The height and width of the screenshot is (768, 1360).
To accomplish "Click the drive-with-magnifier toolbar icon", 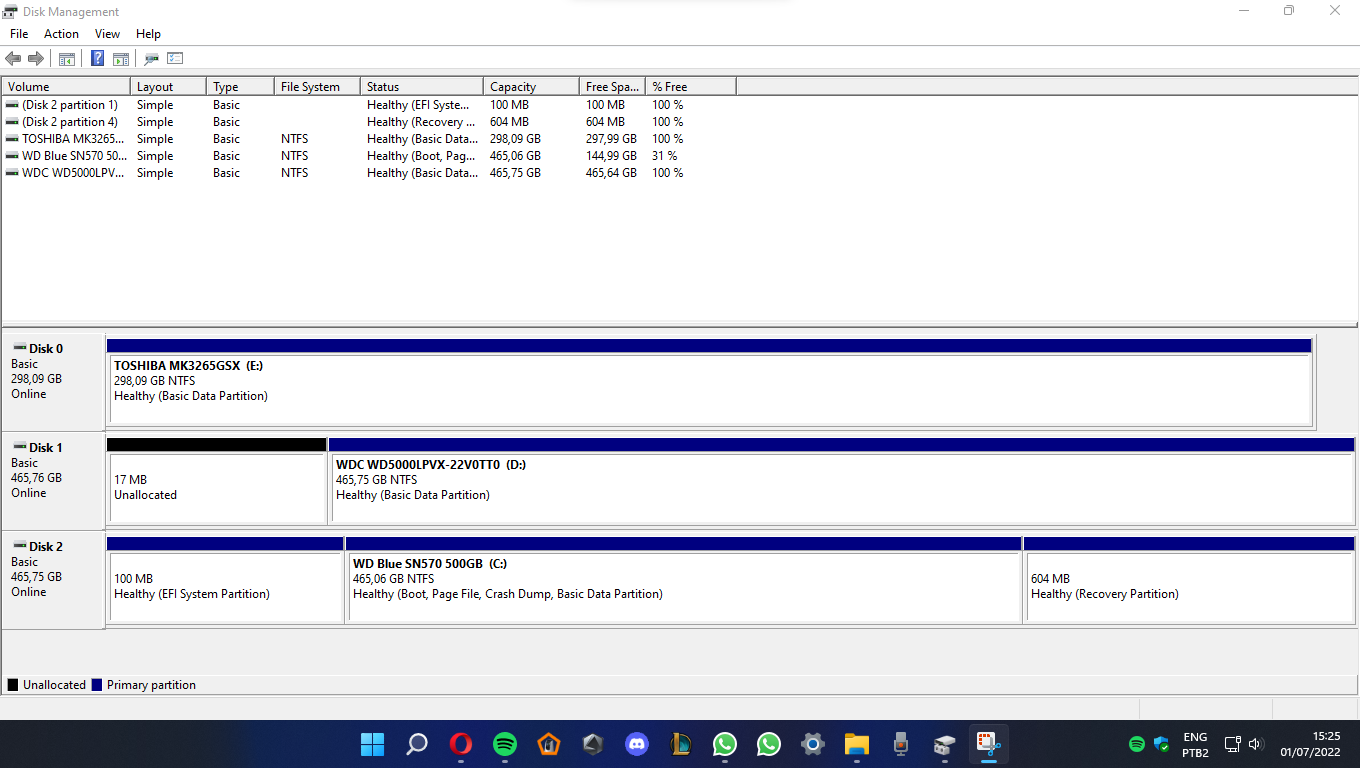I will coord(151,59).
